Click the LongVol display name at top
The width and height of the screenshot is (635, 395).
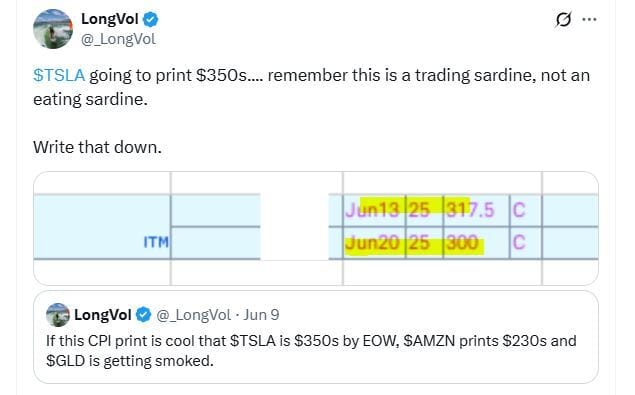110,19
